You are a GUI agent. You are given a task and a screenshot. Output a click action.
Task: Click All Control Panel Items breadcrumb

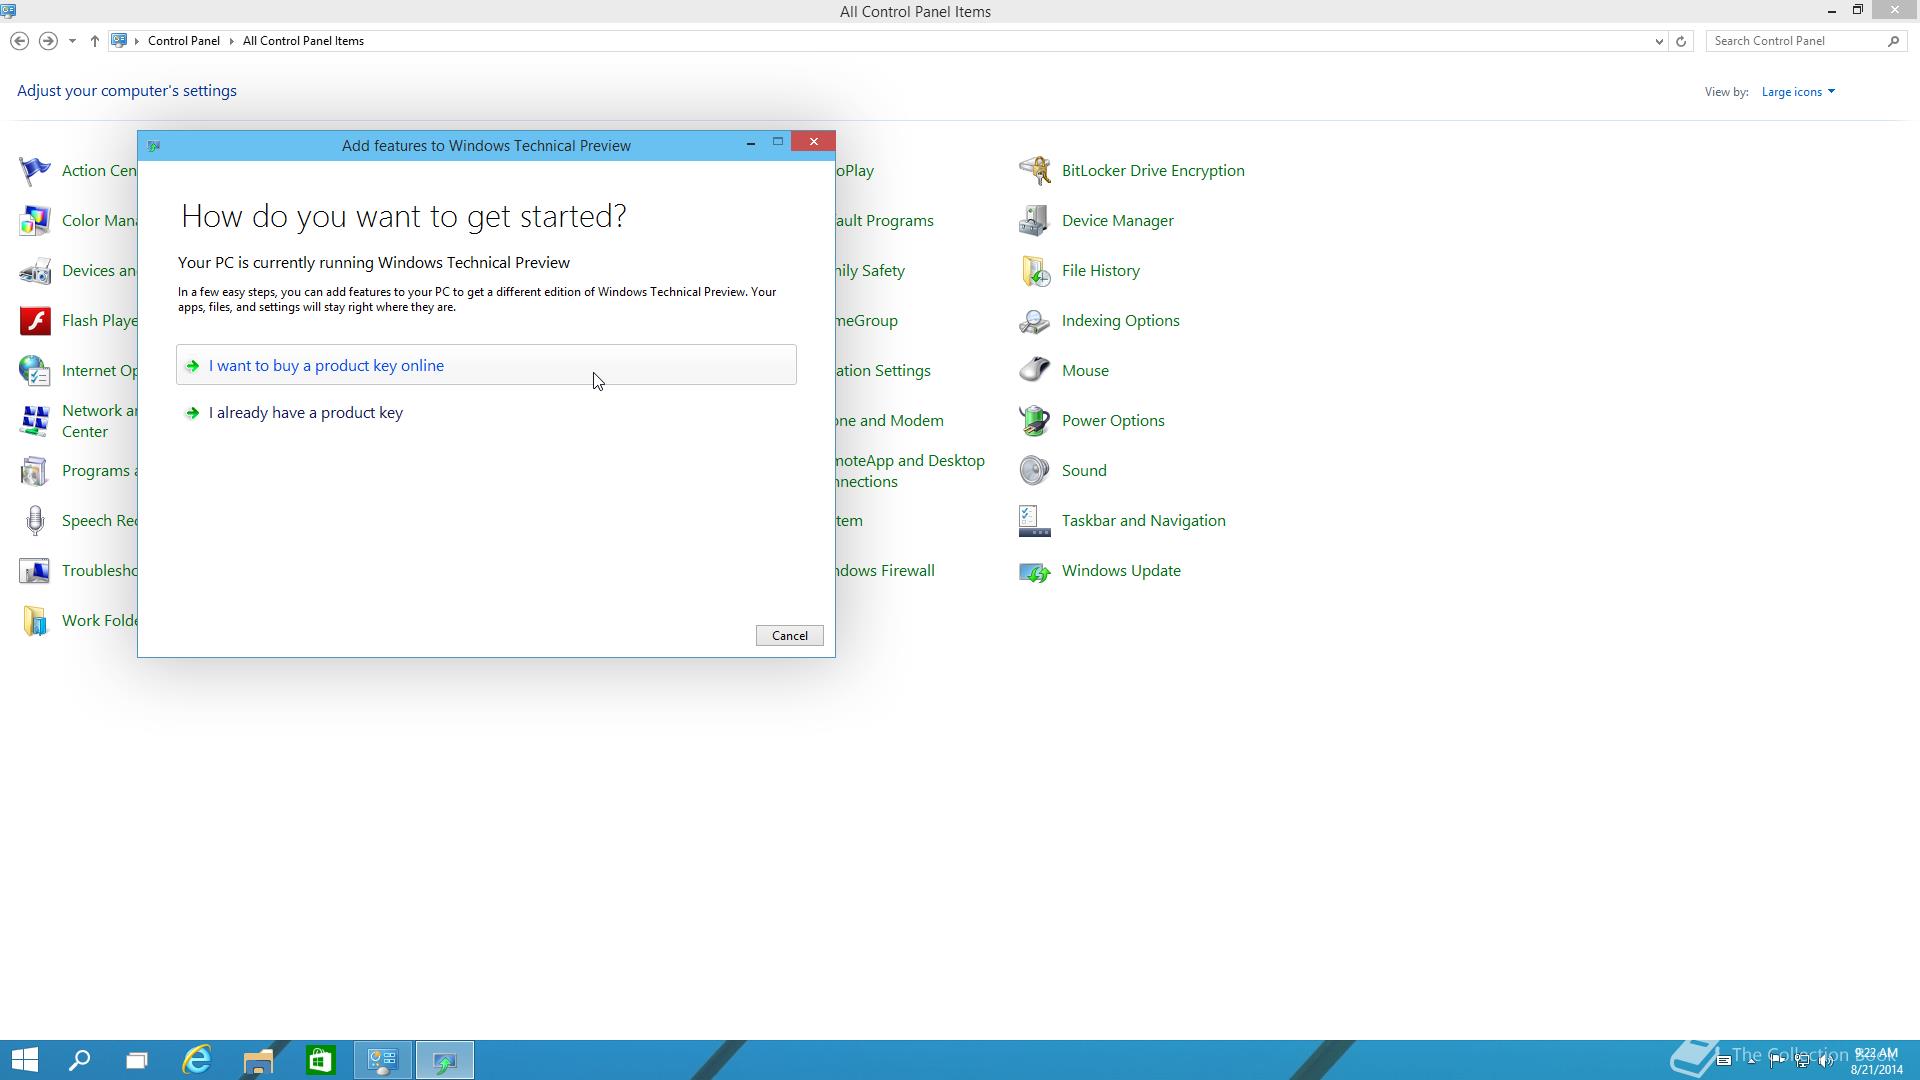[x=303, y=41]
